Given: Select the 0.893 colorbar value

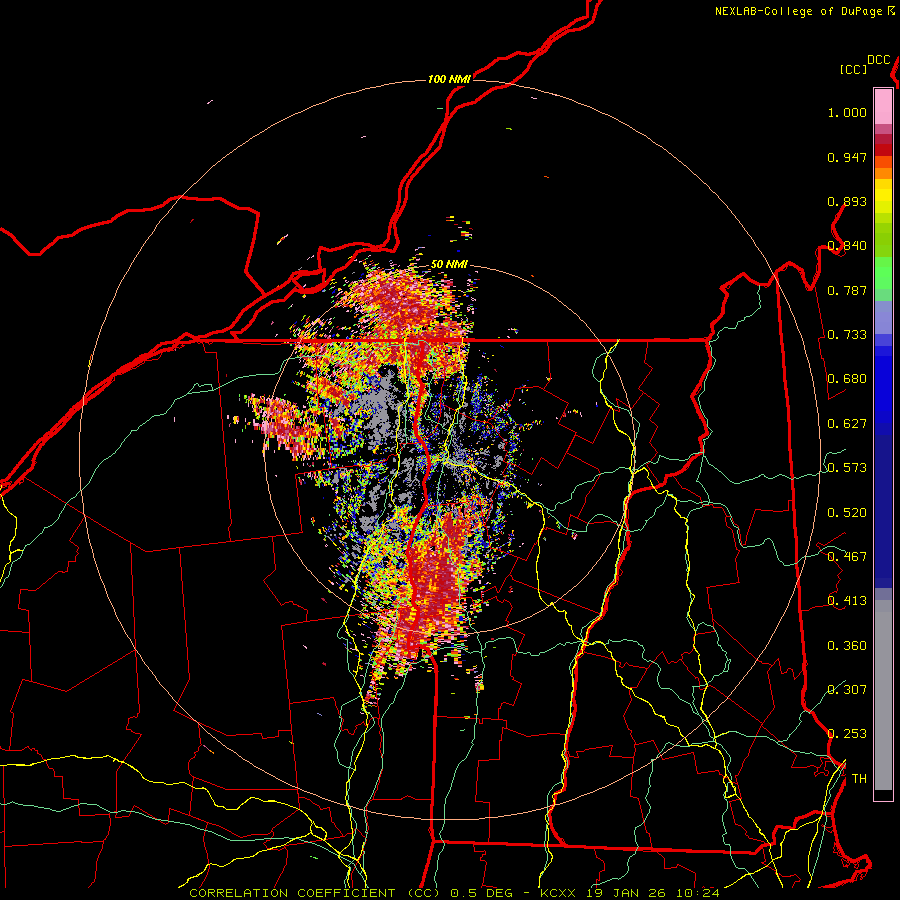Looking at the screenshot, I should (x=847, y=201).
